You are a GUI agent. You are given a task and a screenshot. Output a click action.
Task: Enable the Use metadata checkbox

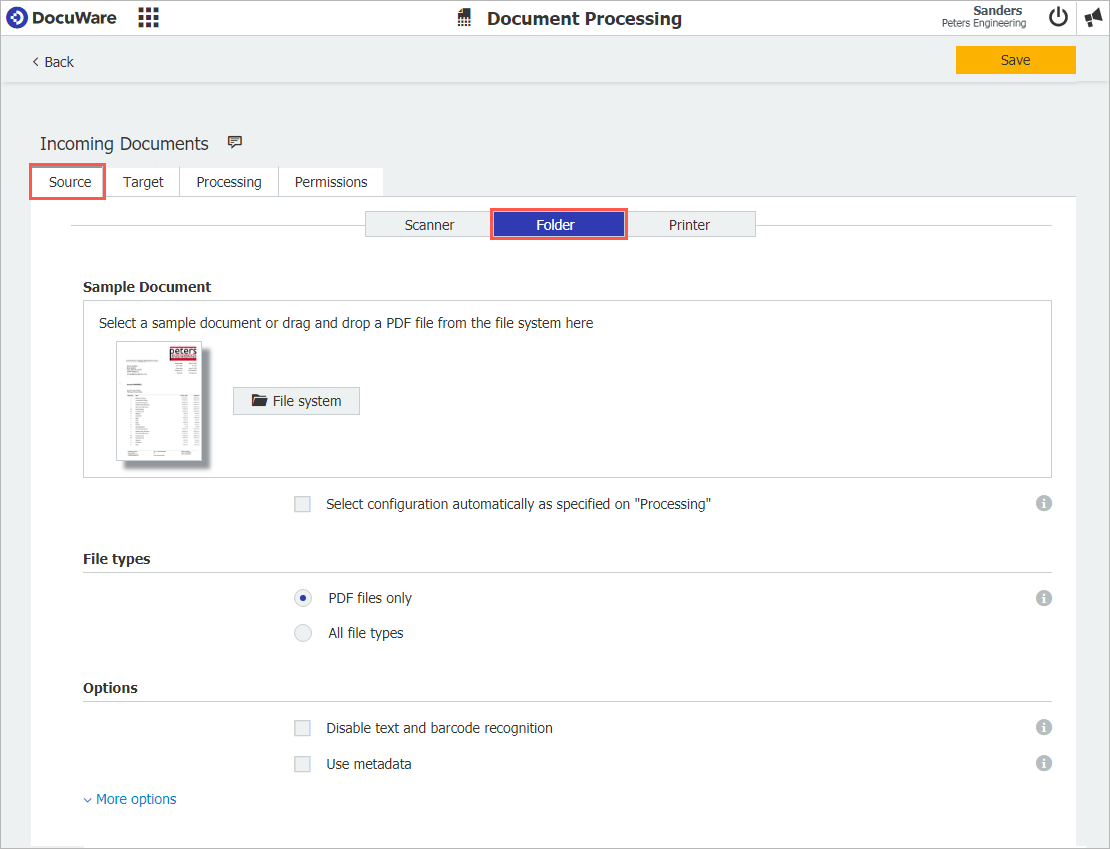302,763
